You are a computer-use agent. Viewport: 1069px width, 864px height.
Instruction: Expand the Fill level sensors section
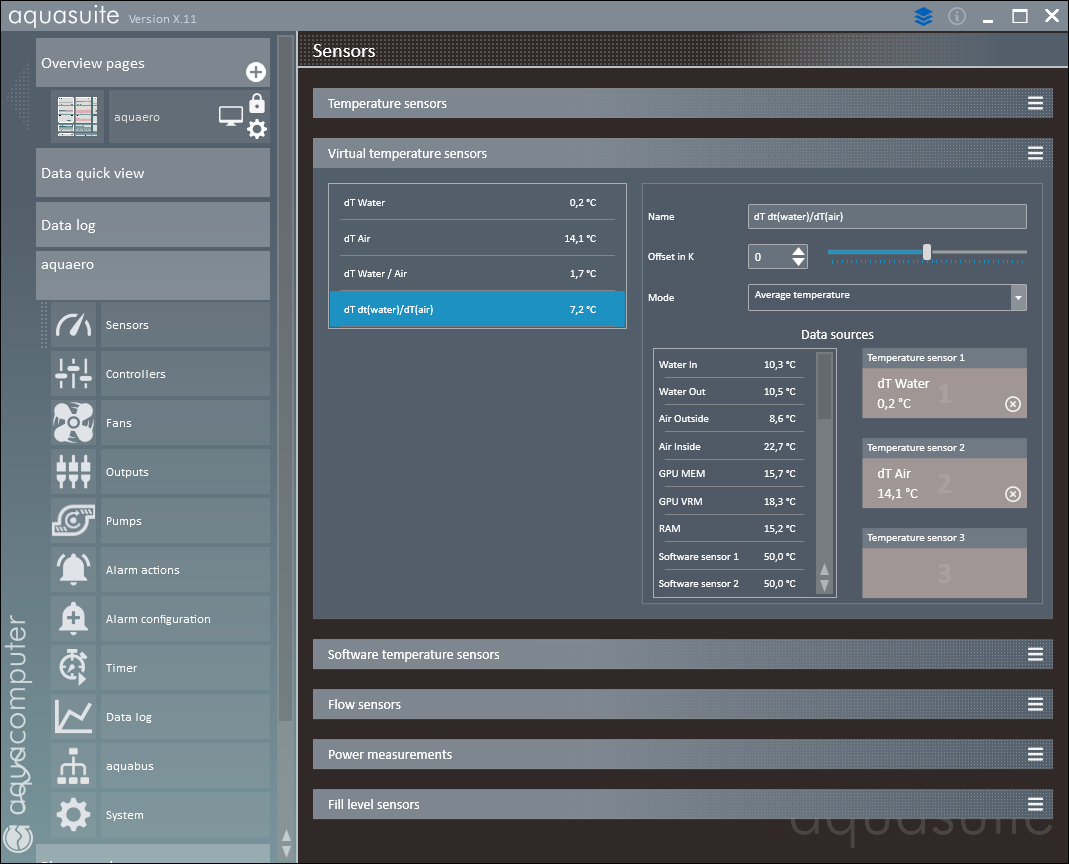point(1036,804)
